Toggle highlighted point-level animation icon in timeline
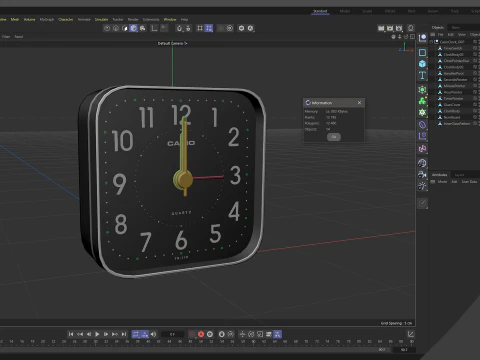480x360 pixels. coord(277,334)
